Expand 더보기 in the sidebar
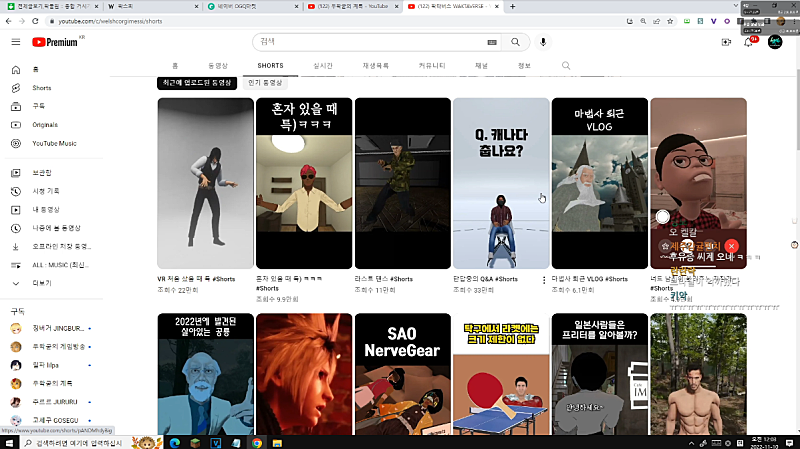 click(x=41, y=283)
